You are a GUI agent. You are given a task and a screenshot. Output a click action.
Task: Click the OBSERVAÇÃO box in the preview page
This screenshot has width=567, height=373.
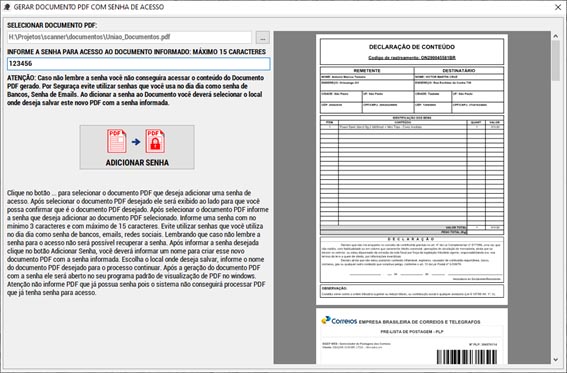pyautogui.click(x=412, y=291)
